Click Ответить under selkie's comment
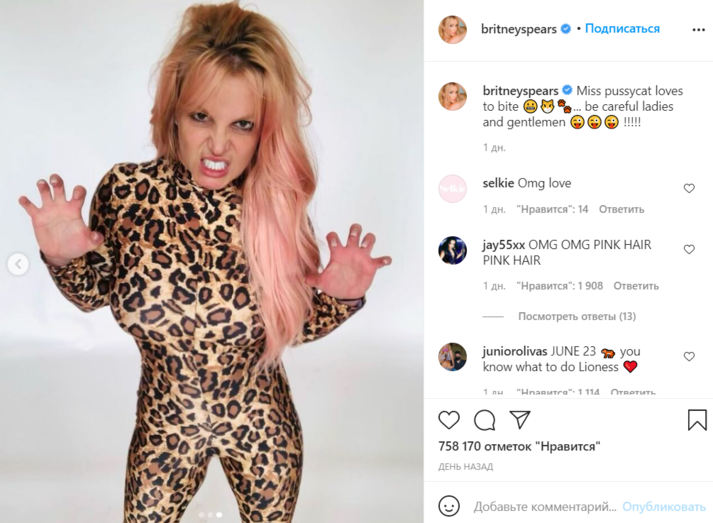Image resolution: width=713 pixels, height=523 pixels. pos(621,209)
